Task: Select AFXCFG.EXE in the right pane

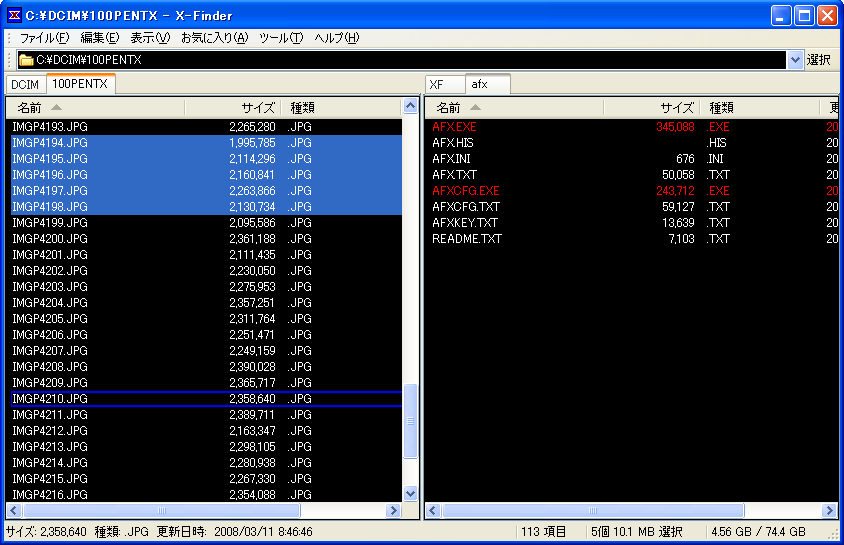Action: click(466, 191)
